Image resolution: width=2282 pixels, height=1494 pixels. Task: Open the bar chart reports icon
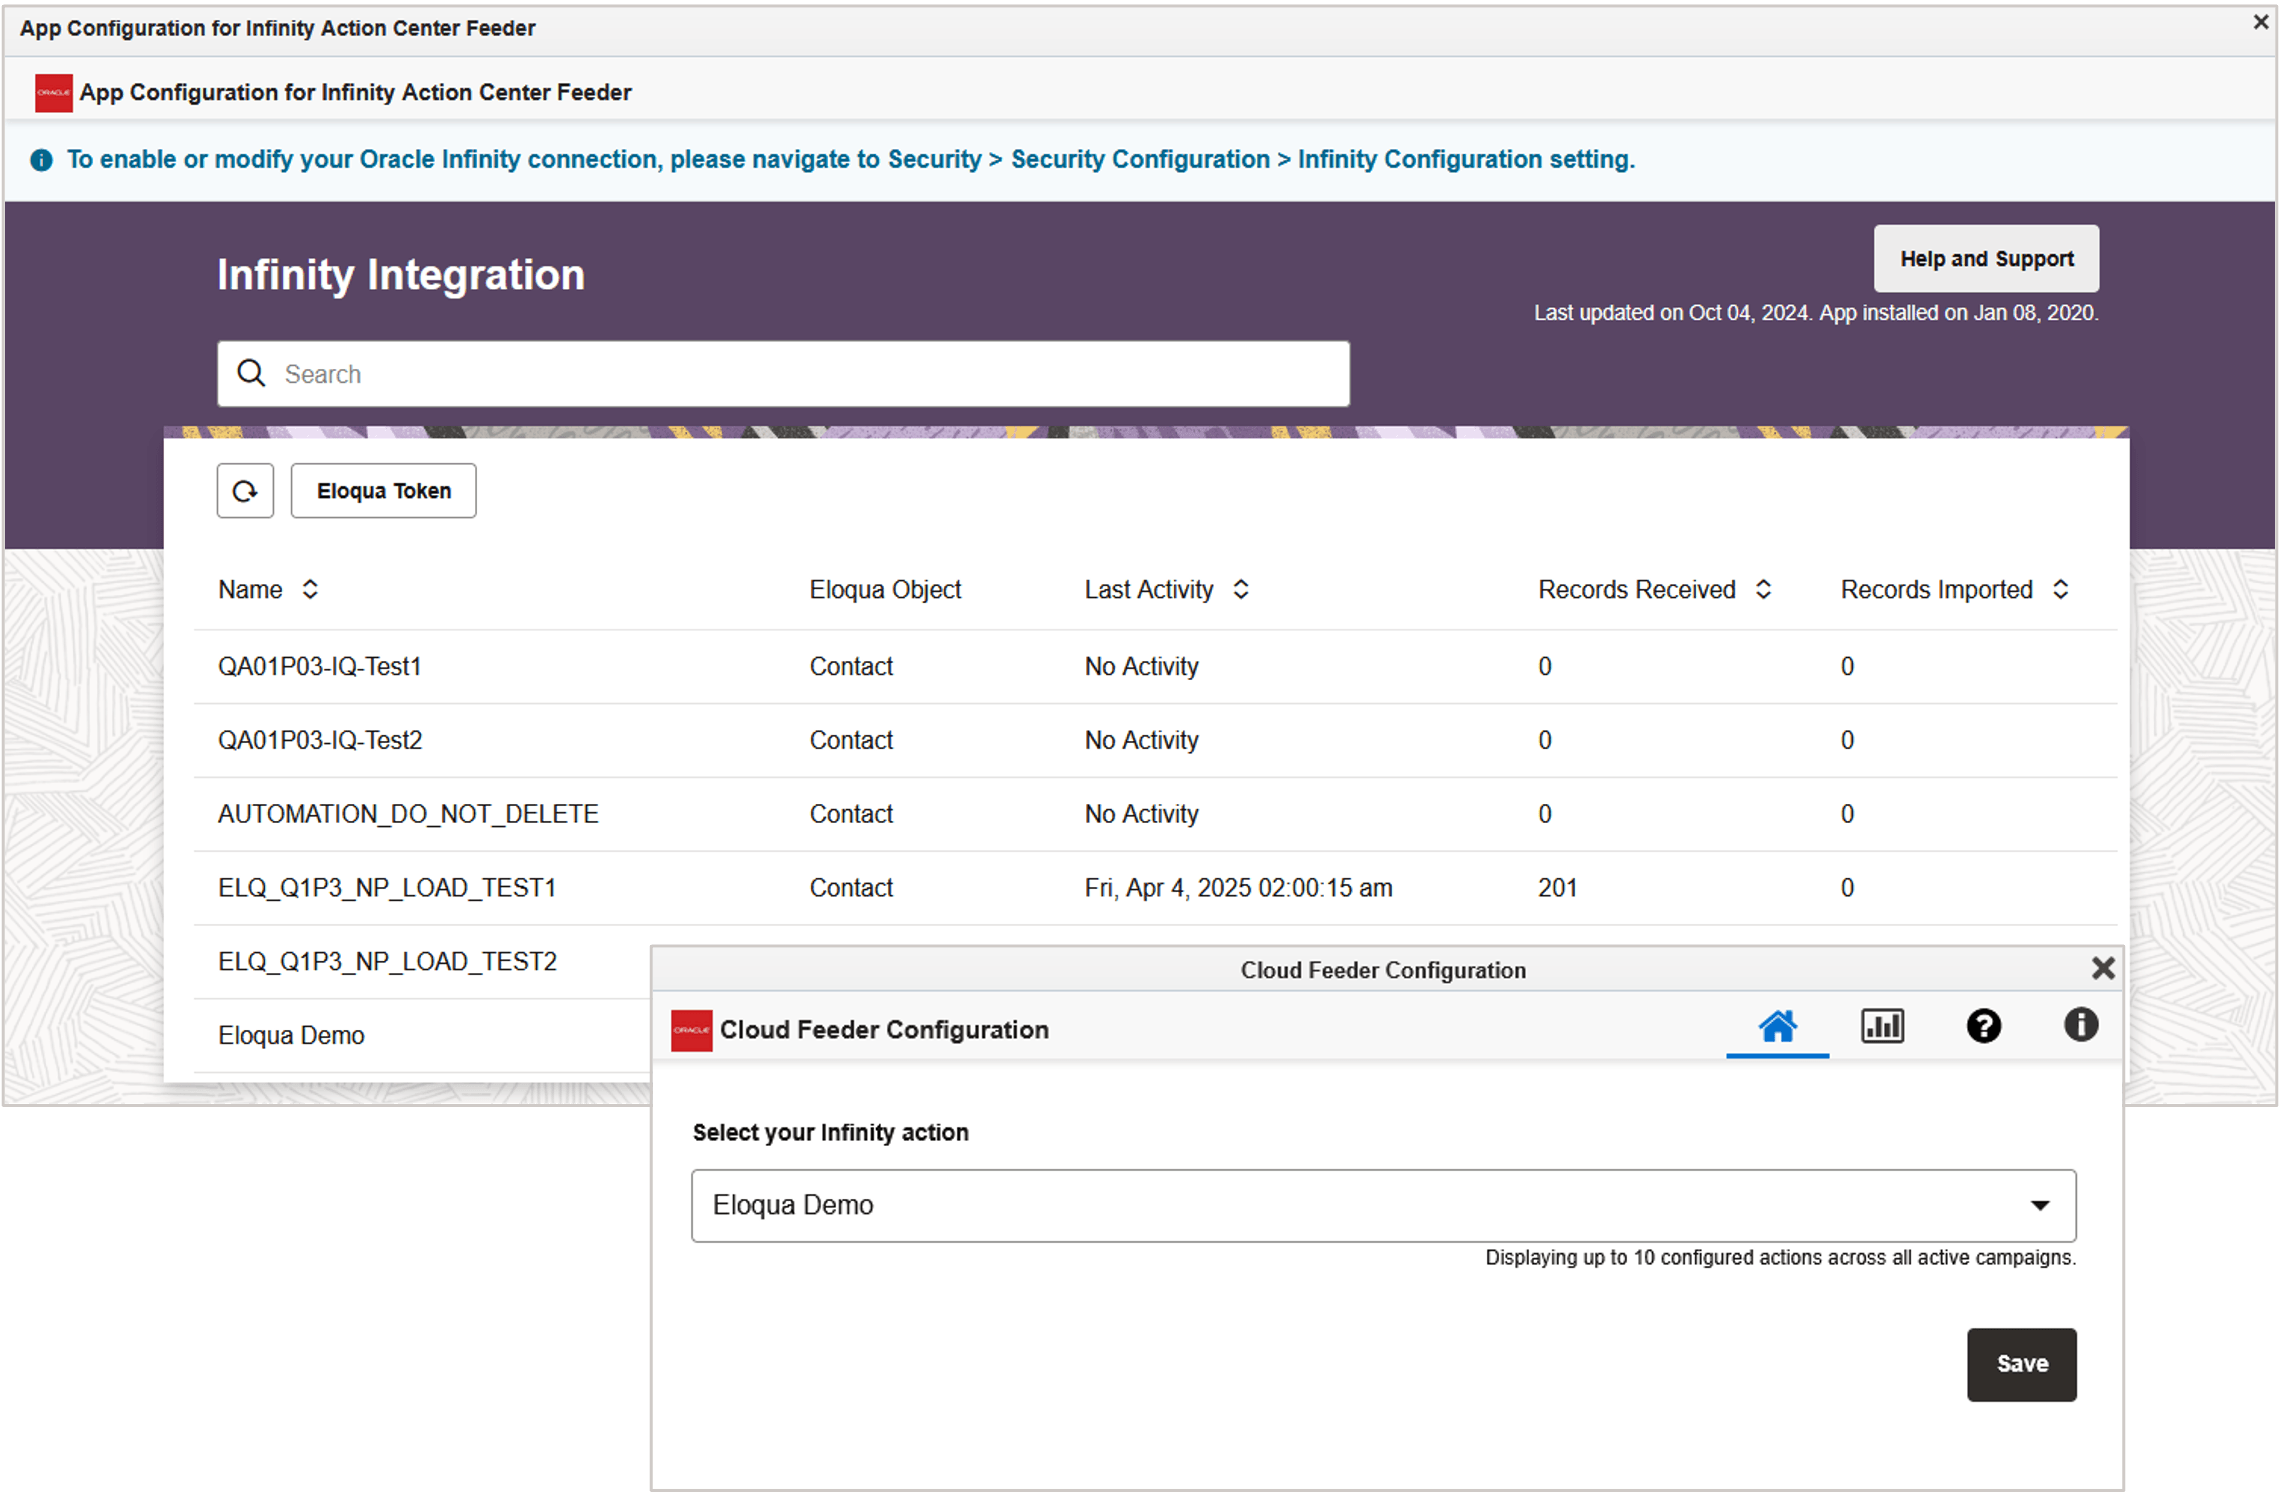[1881, 1027]
